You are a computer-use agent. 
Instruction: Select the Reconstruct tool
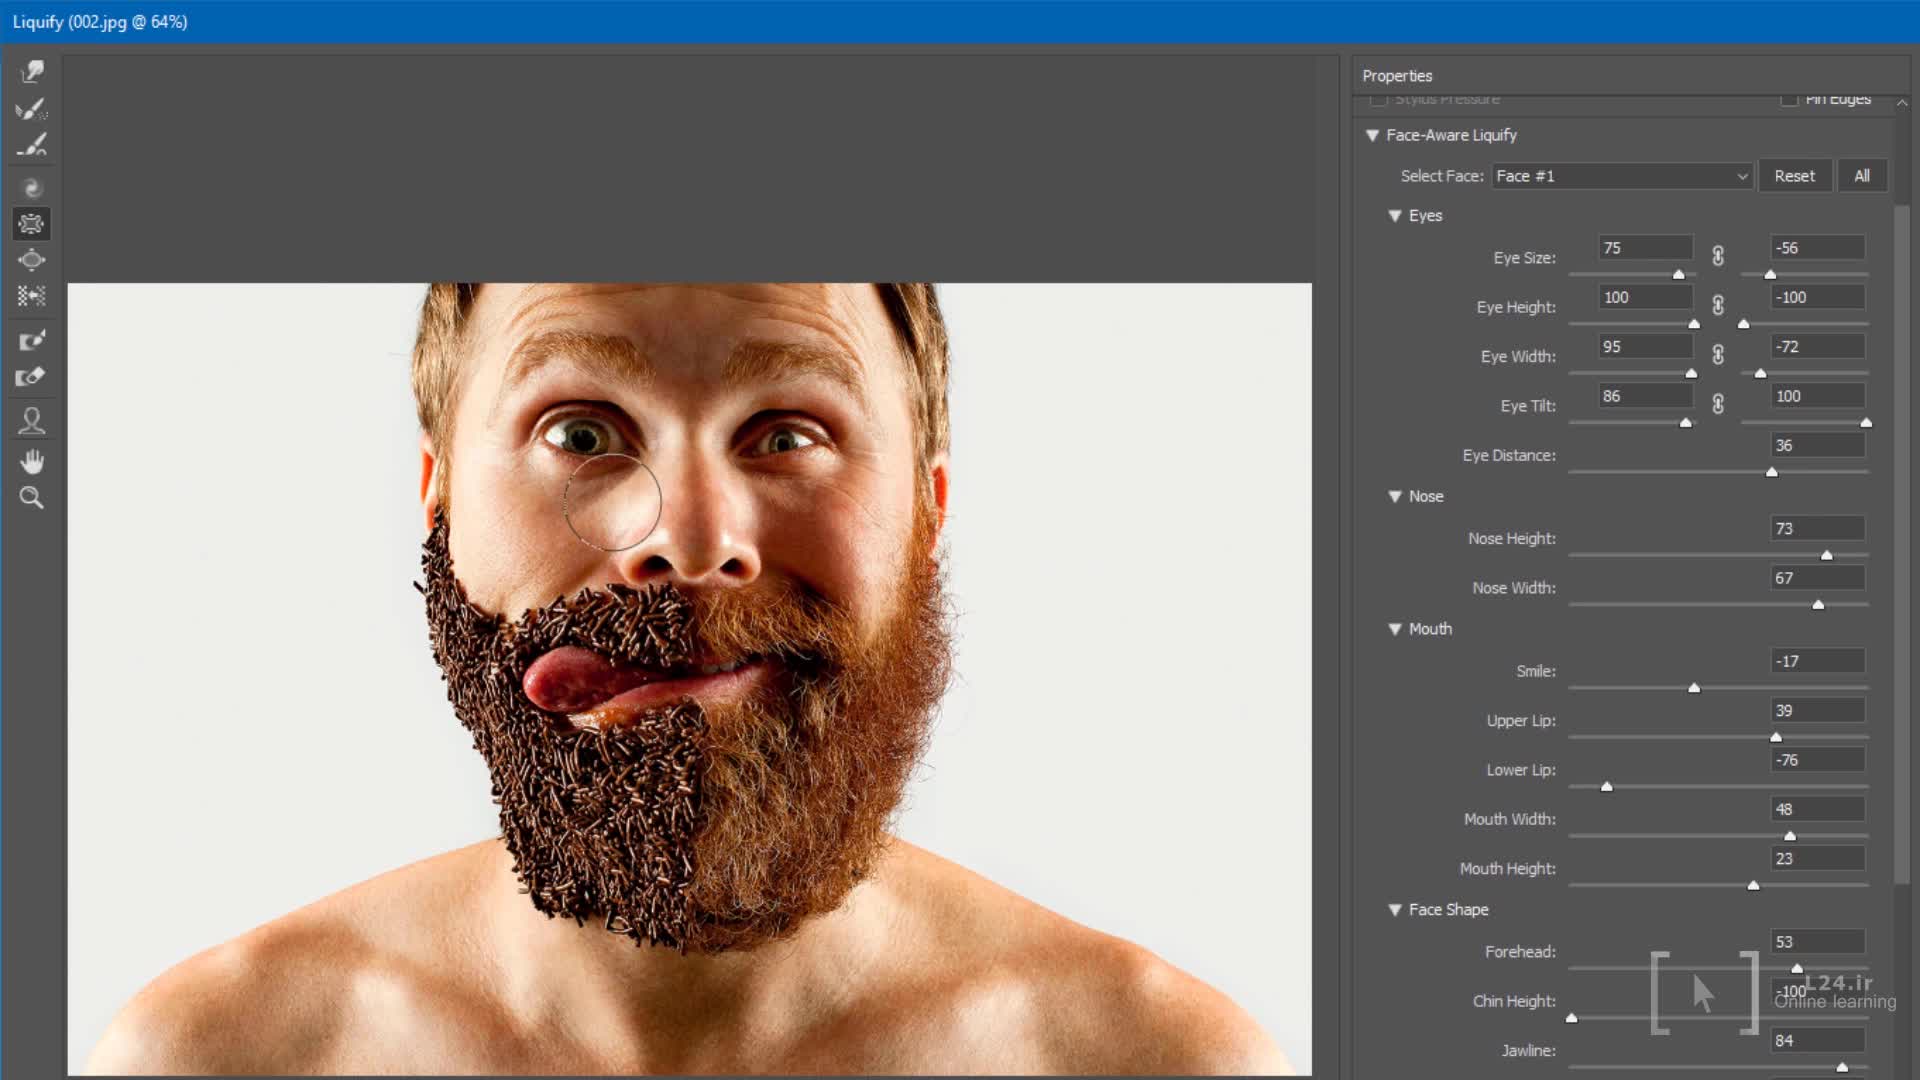click(32, 108)
